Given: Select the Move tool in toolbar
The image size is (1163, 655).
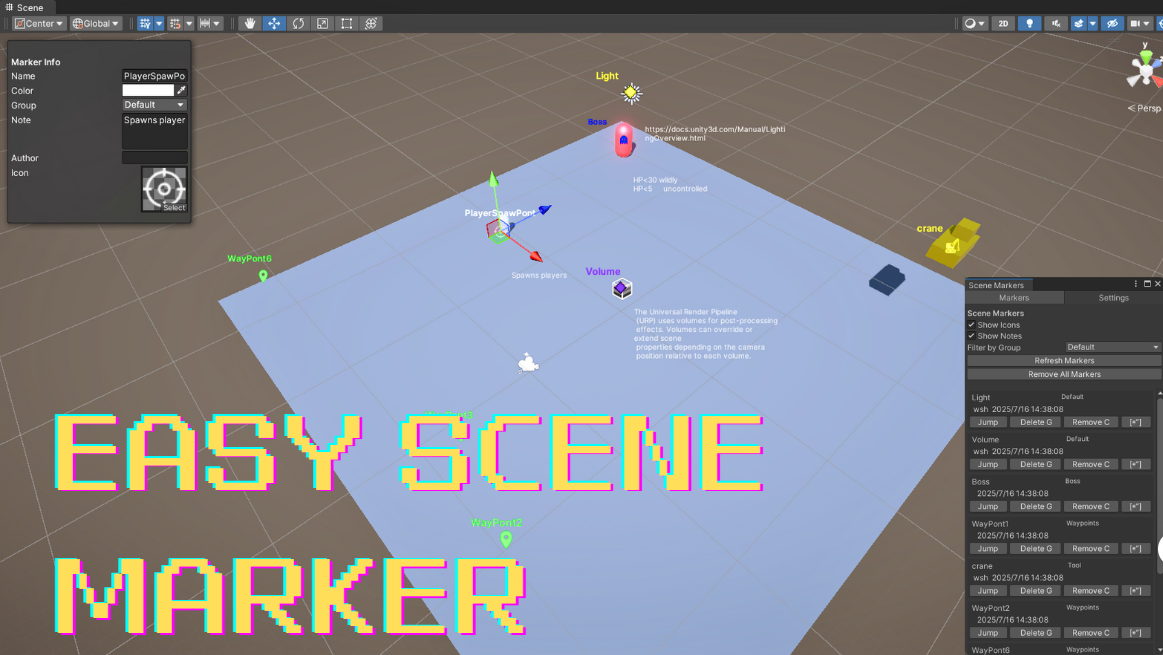Looking at the screenshot, I should click(274, 24).
